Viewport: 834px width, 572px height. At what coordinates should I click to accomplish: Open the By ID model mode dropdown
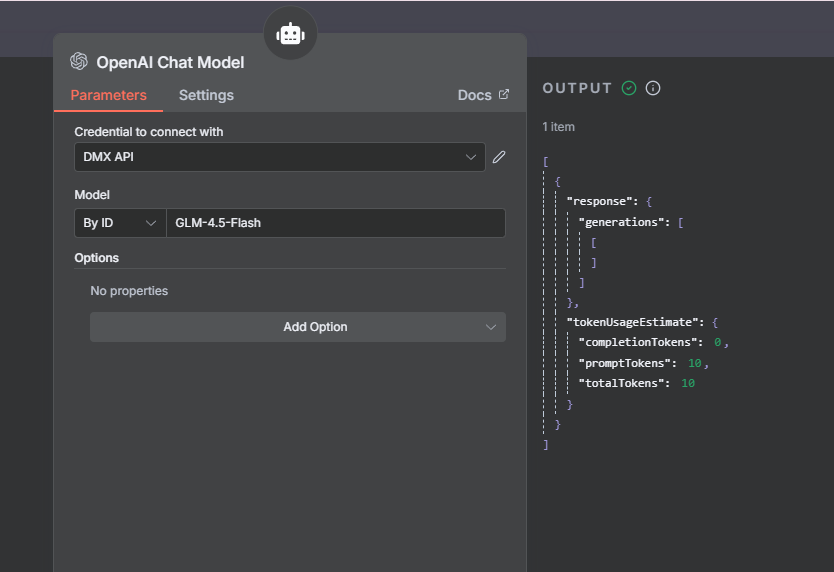[x=120, y=223]
